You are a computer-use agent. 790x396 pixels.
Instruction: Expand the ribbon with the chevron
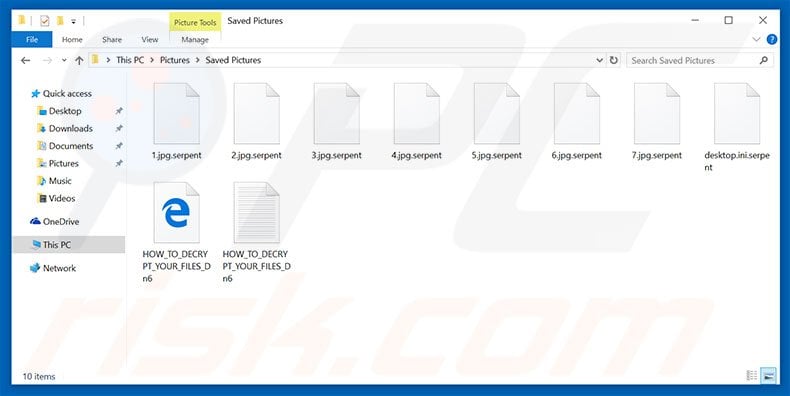756,39
